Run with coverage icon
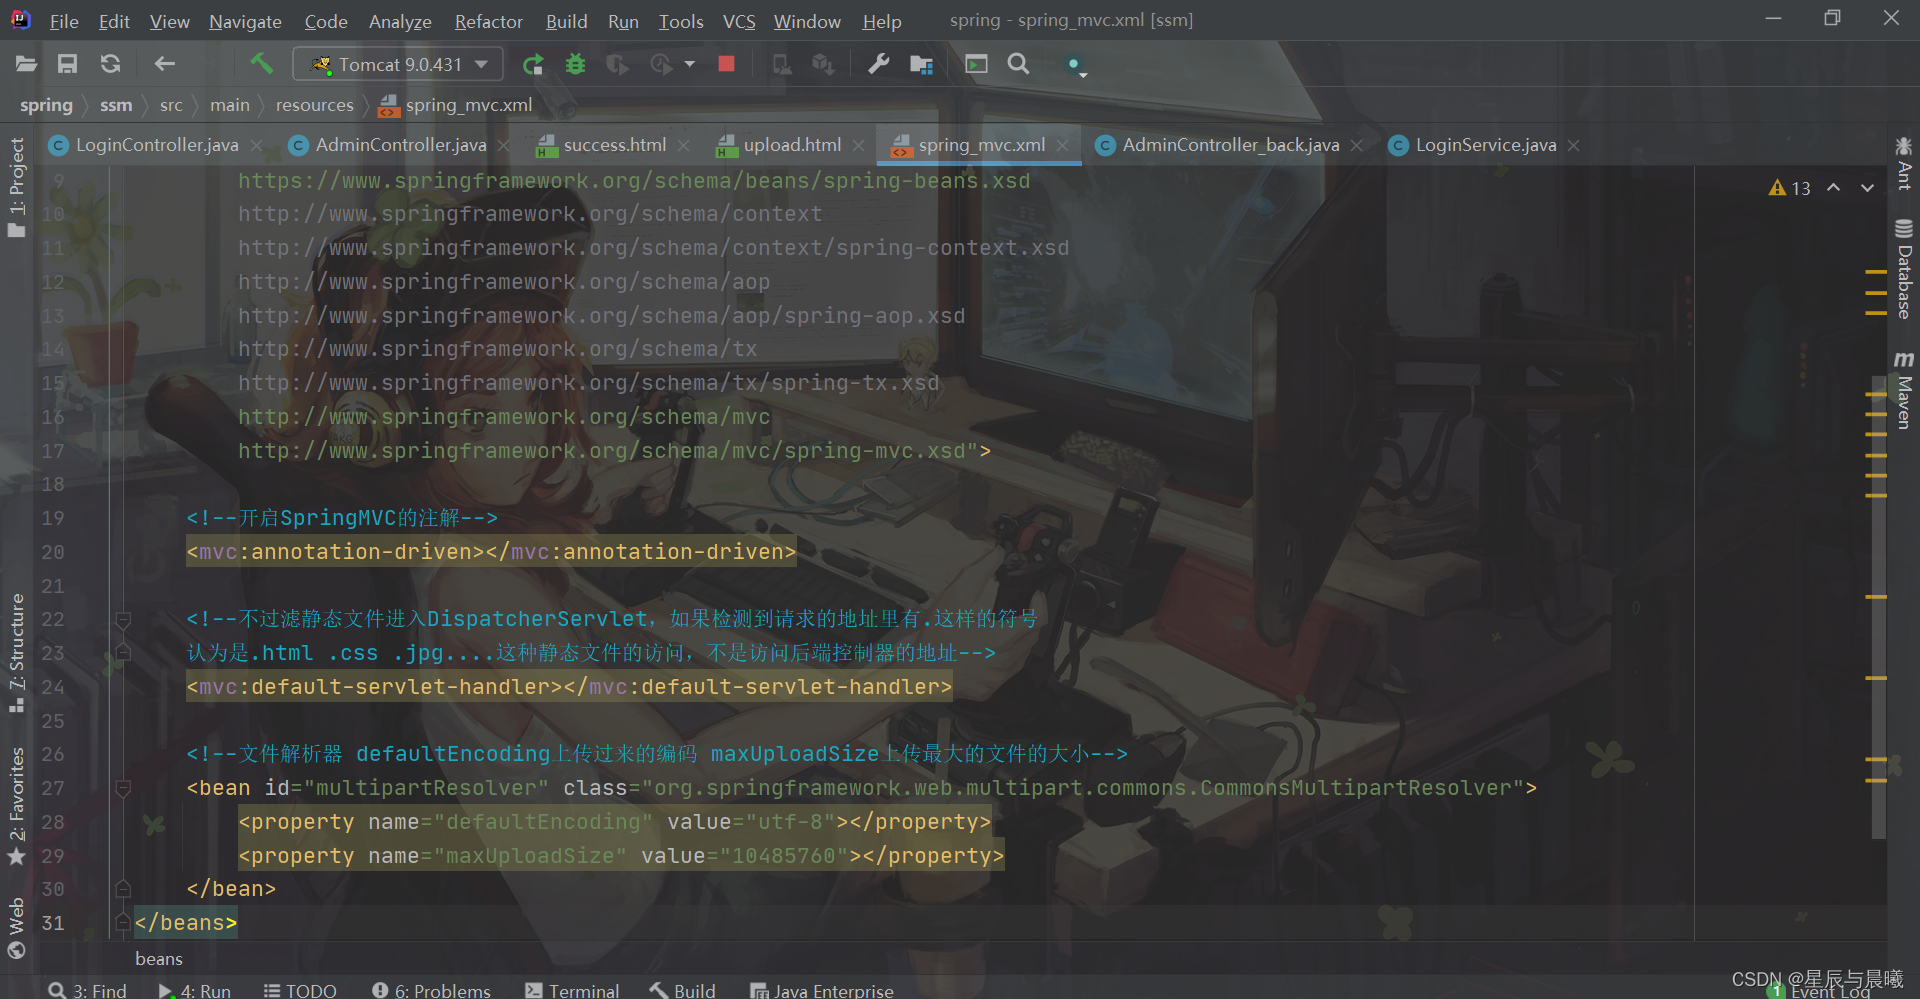The width and height of the screenshot is (1920, 999). [617, 65]
